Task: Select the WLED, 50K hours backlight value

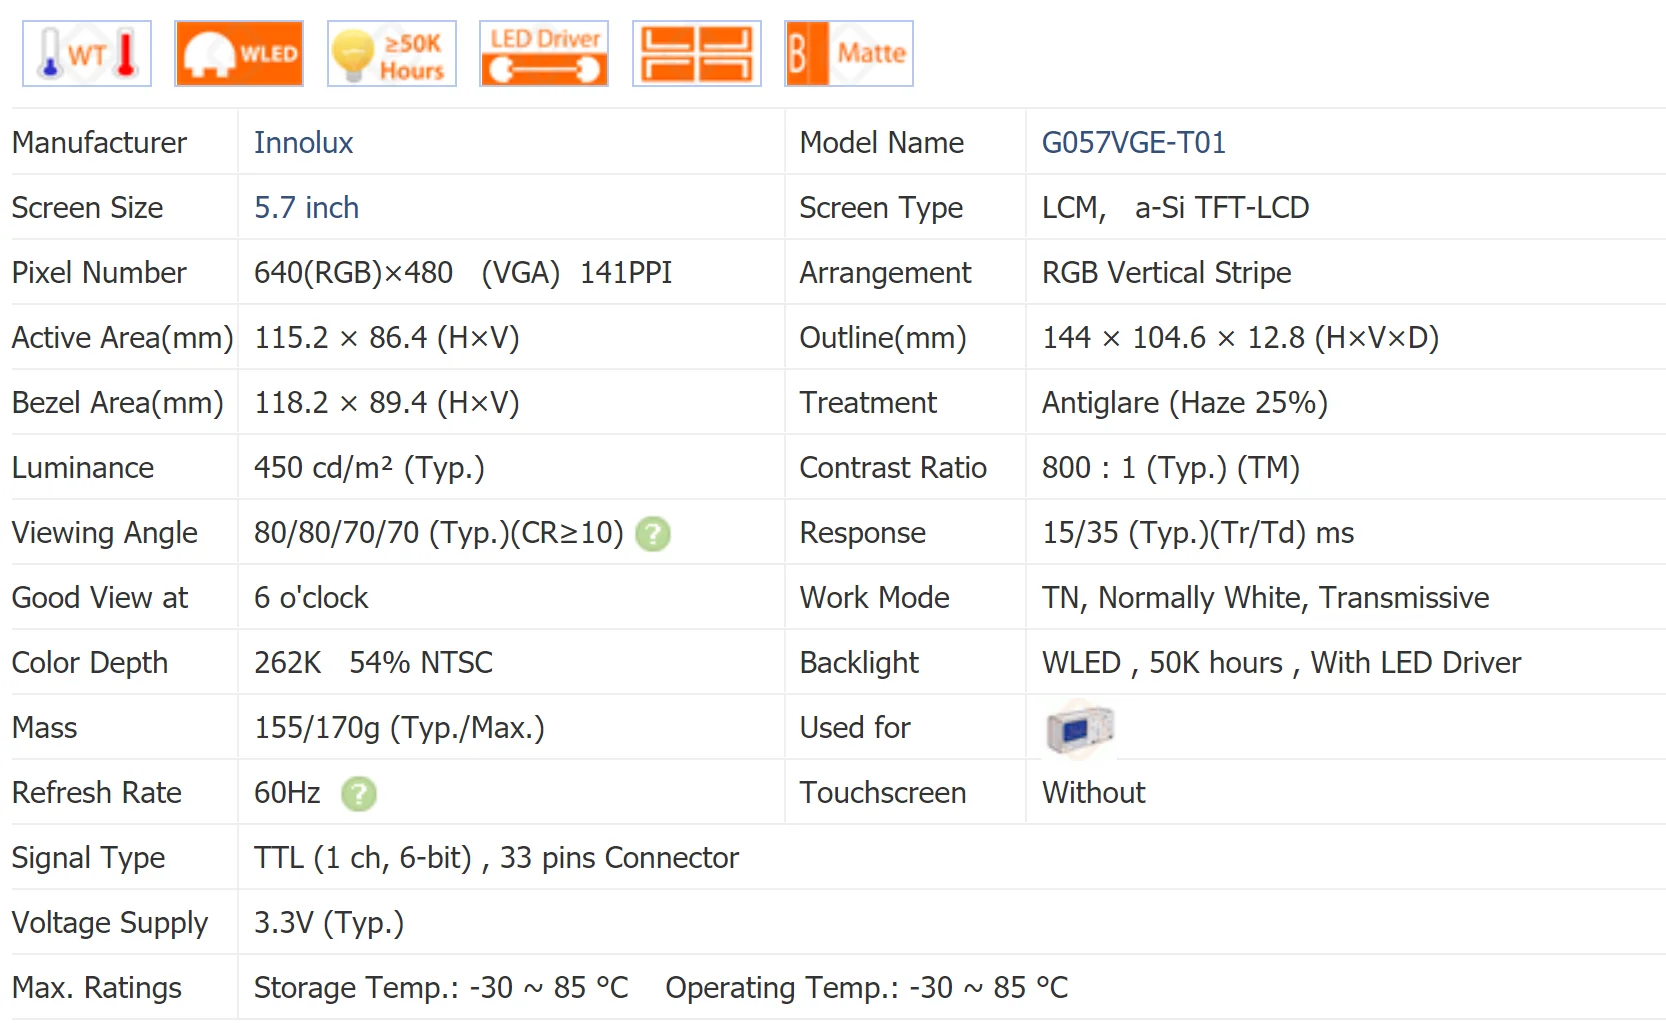Action: [x=1282, y=663]
